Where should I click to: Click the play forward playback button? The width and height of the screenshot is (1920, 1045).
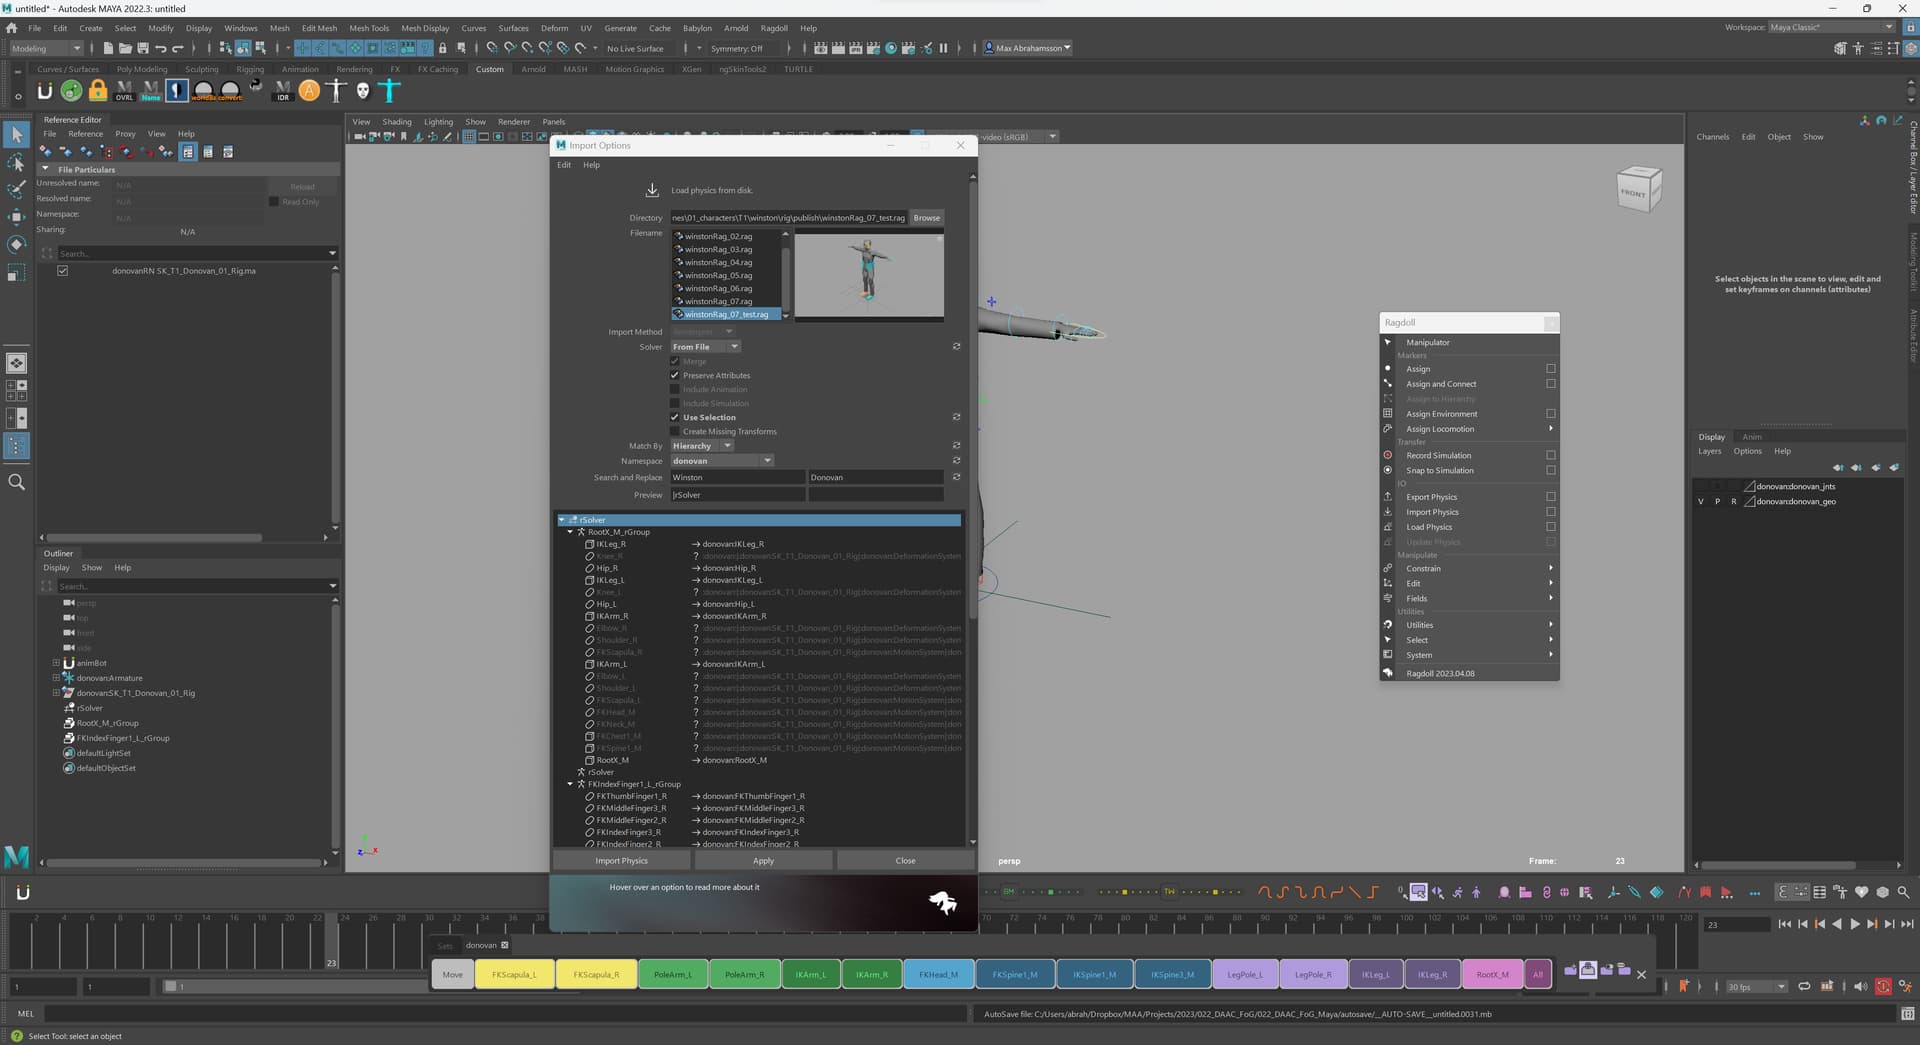click(1854, 924)
